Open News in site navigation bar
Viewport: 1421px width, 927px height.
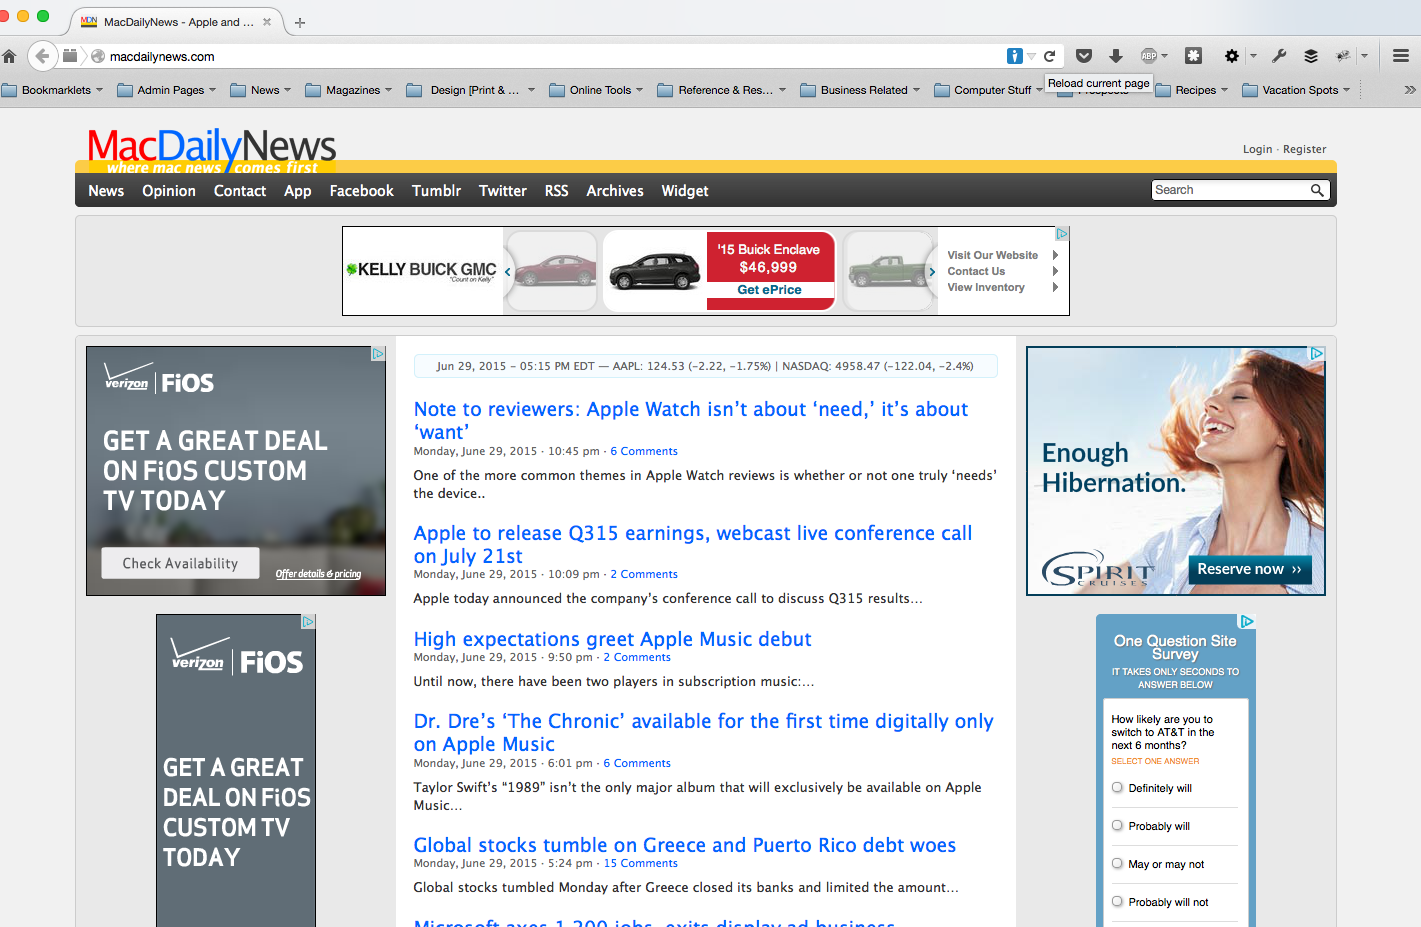tap(106, 191)
